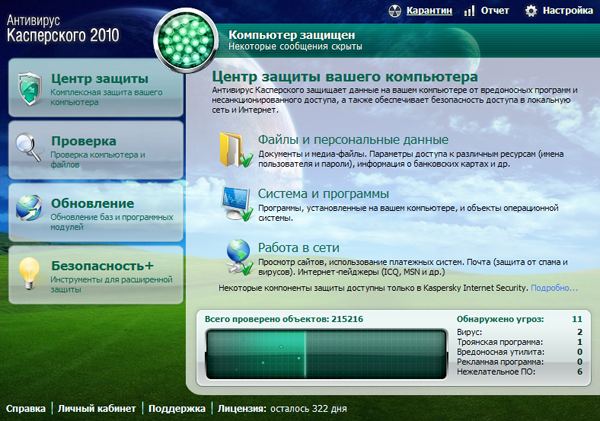Switch to the Безопасность+ tab
Viewport: 600px width, 421px height.
[96, 275]
